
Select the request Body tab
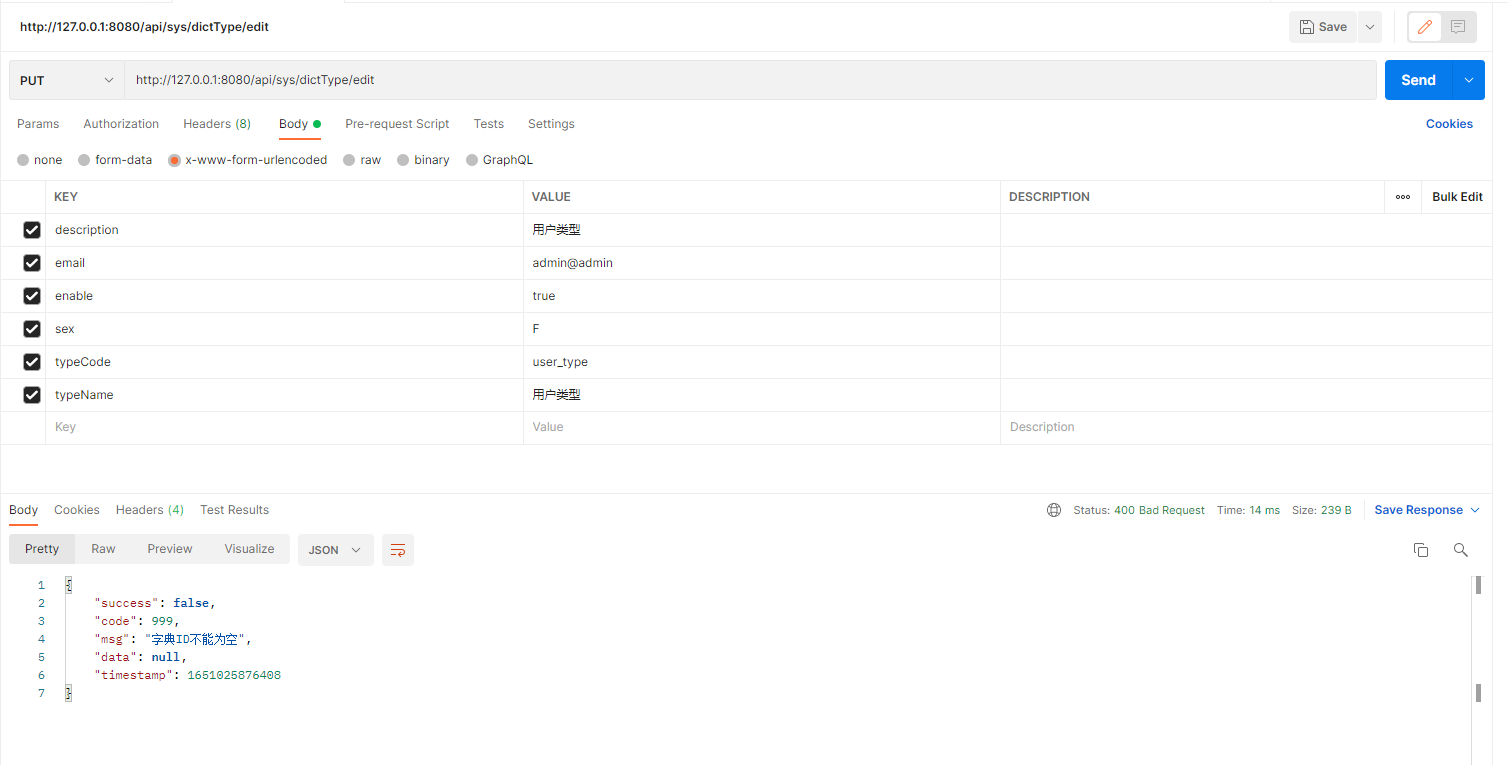pyautogui.click(x=300, y=124)
